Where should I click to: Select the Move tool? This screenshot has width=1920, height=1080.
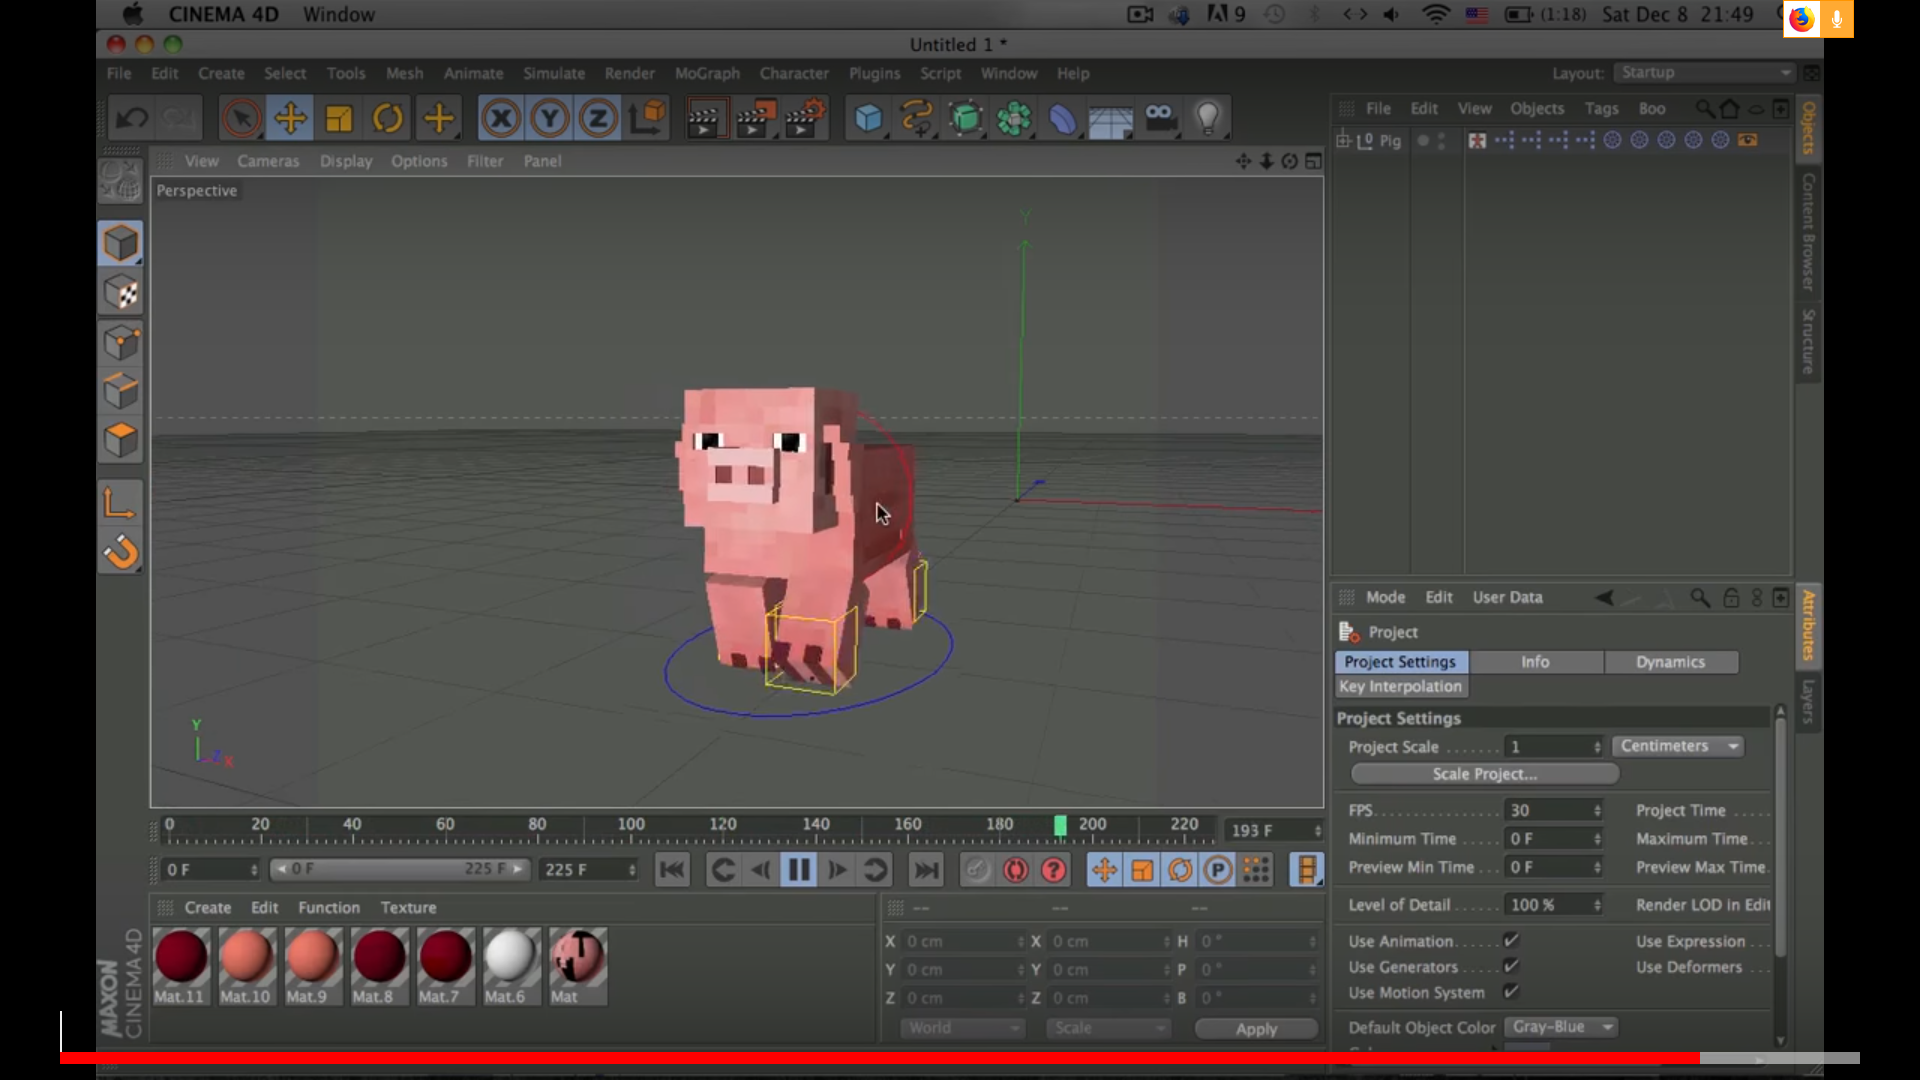[x=290, y=118]
